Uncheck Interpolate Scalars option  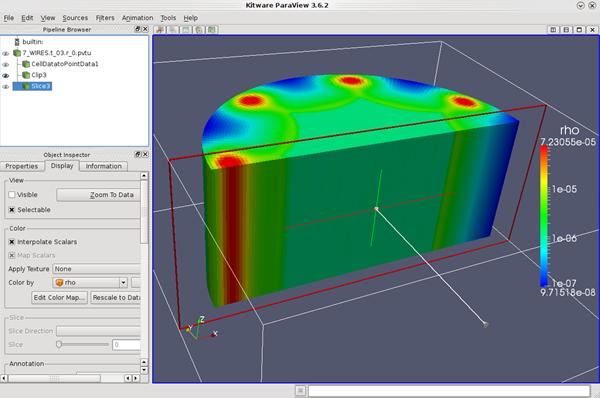pyautogui.click(x=12, y=242)
